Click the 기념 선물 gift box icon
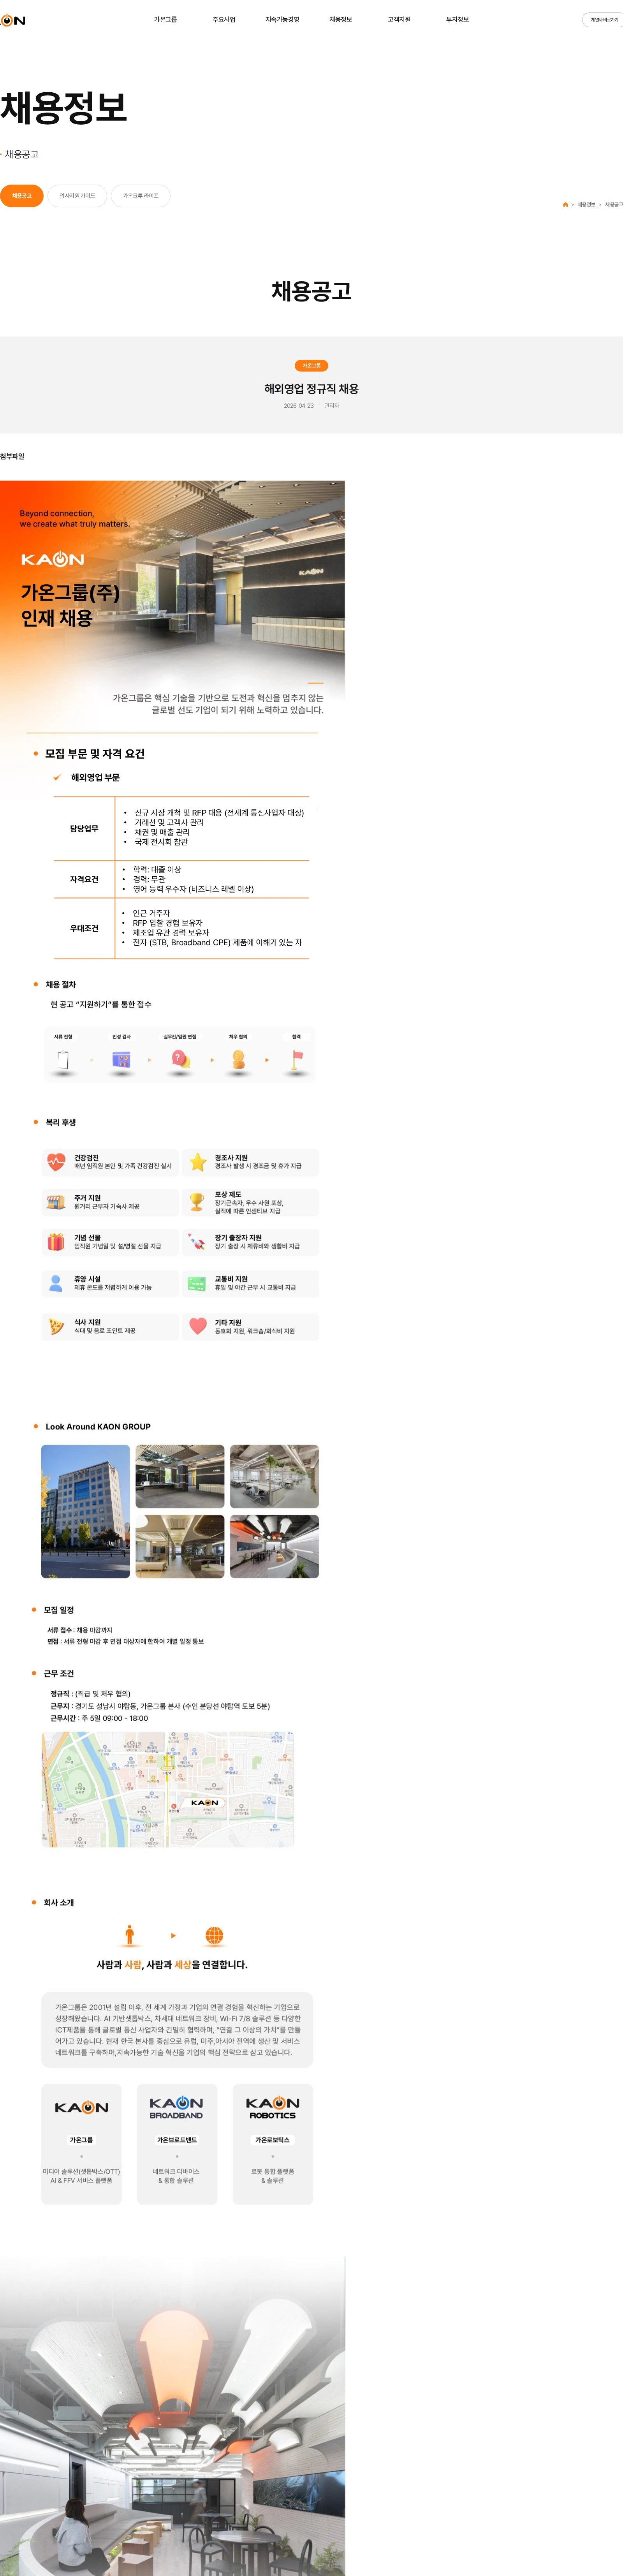This screenshot has height=2576, width=623. pyautogui.click(x=56, y=1242)
